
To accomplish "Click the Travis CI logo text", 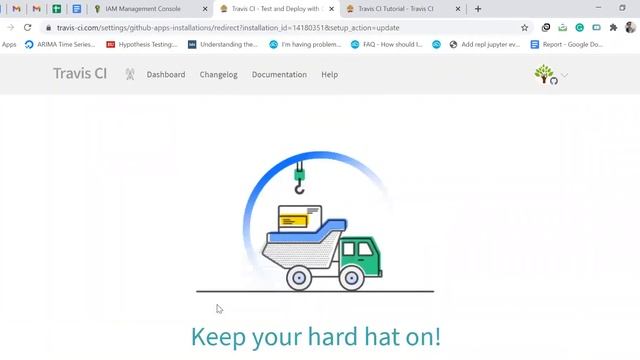I will pyautogui.click(x=80, y=73).
